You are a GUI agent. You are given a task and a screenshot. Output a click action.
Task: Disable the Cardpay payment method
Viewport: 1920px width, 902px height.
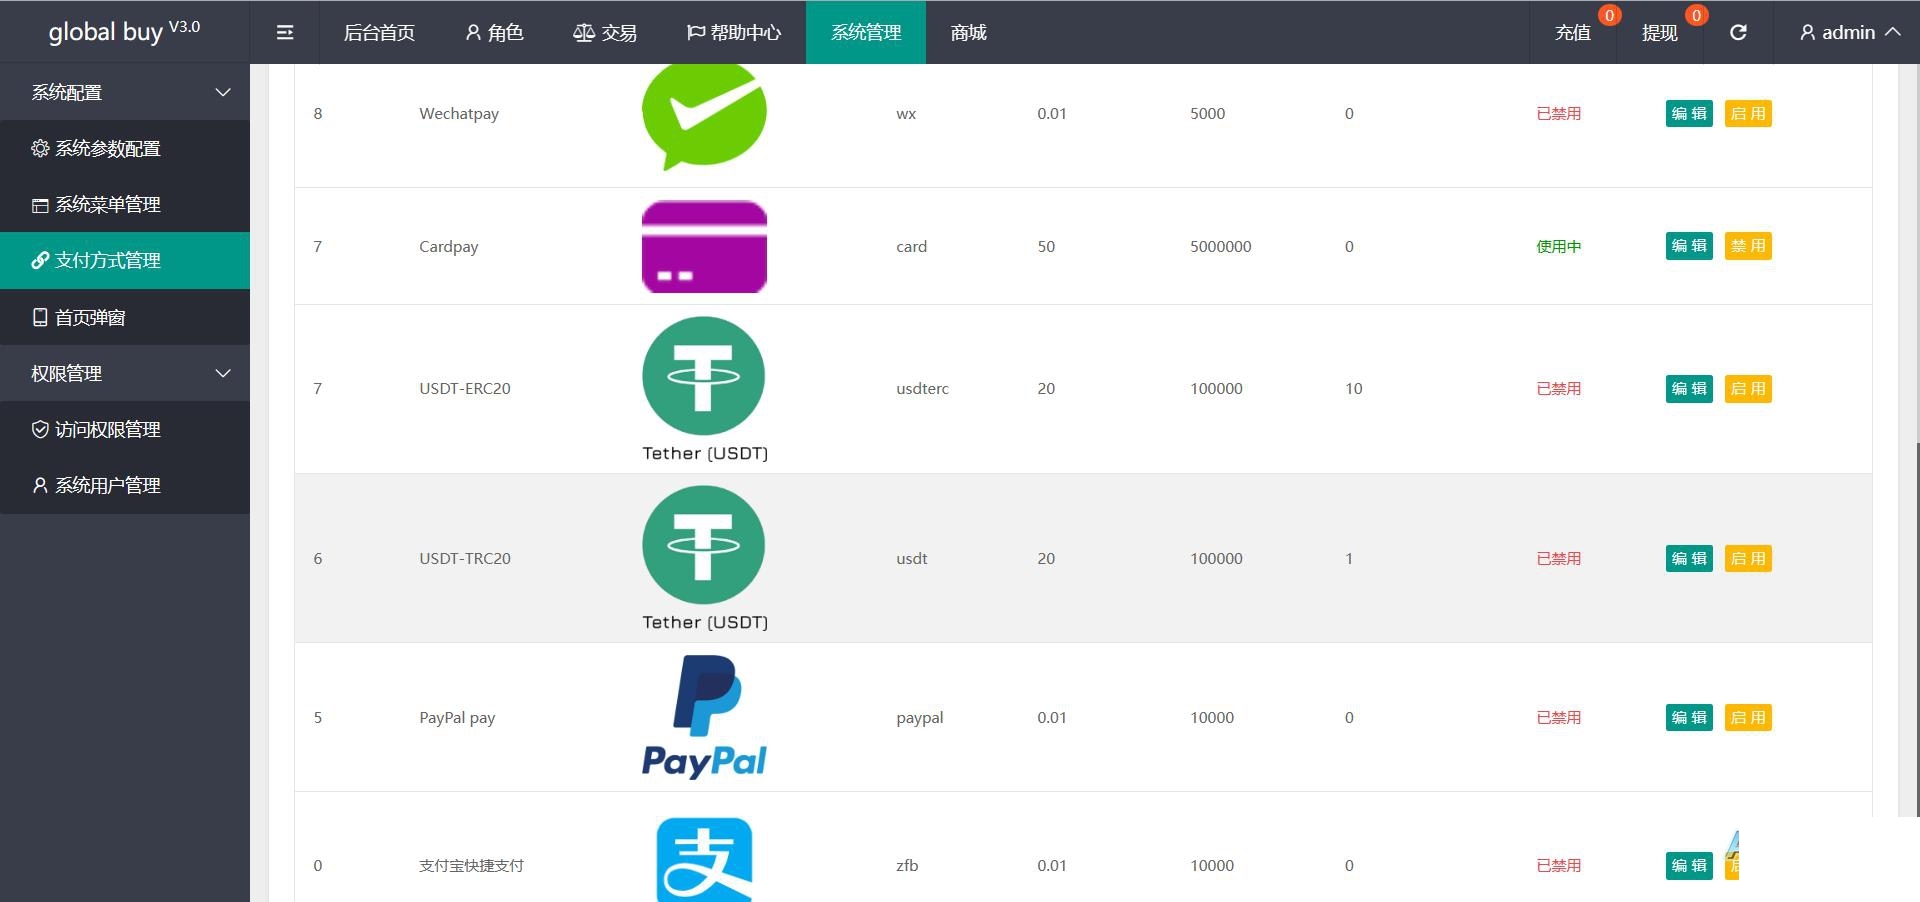pyautogui.click(x=1748, y=246)
